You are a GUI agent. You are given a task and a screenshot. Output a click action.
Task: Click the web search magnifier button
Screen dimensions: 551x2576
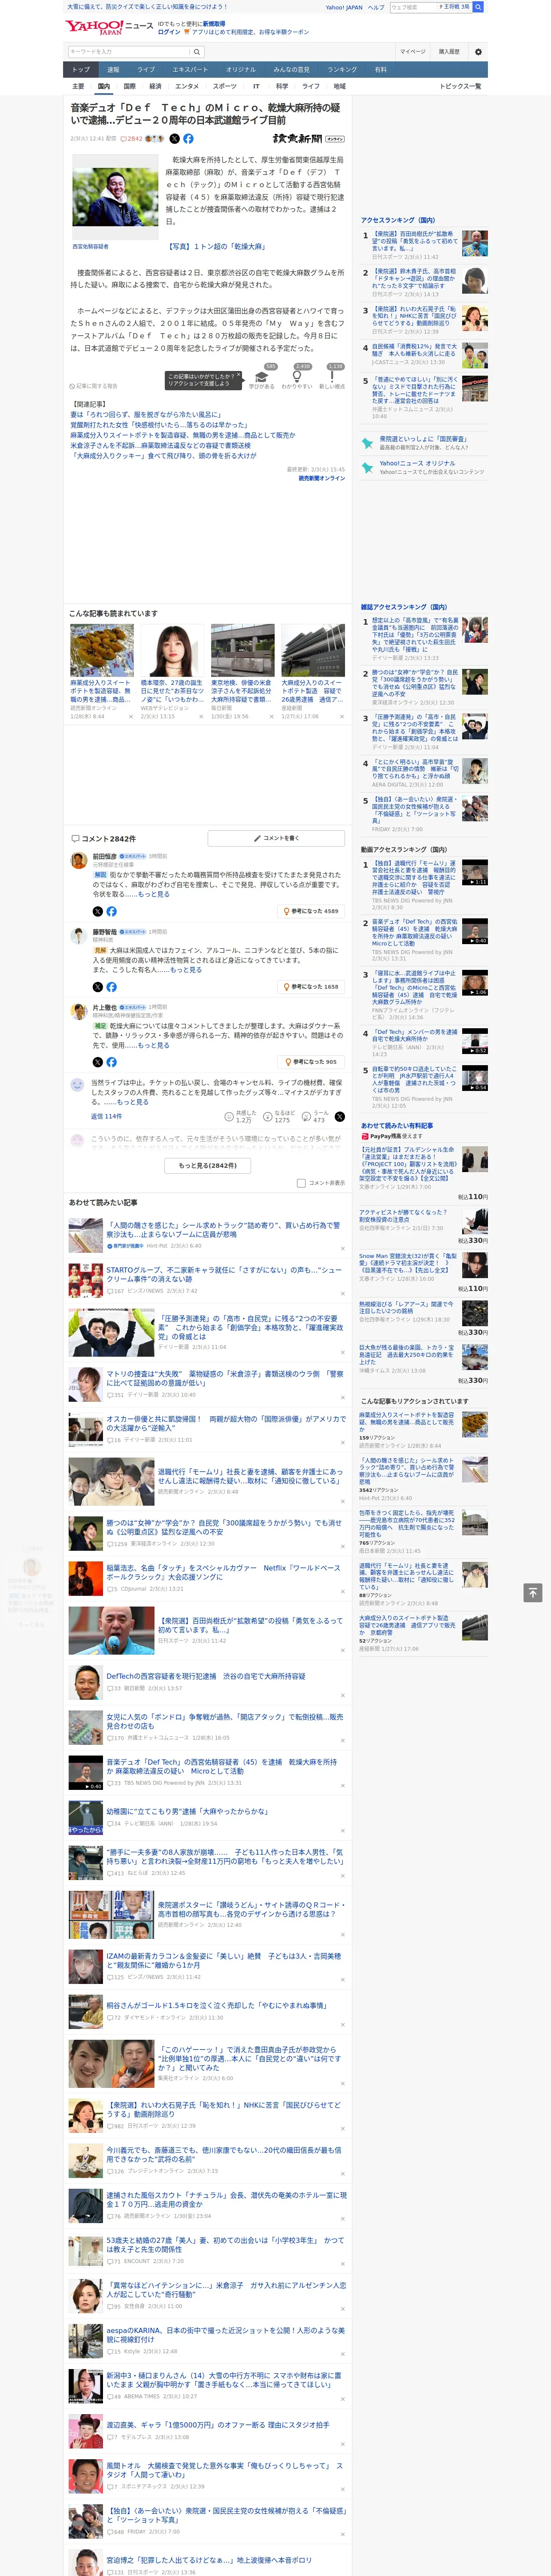tap(478, 7)
